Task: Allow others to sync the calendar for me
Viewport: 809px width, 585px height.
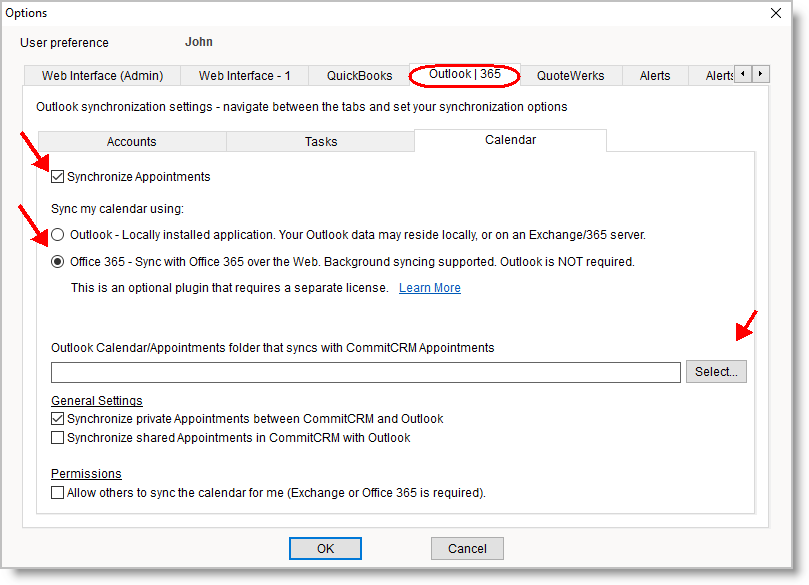Action: coord(58,493)
